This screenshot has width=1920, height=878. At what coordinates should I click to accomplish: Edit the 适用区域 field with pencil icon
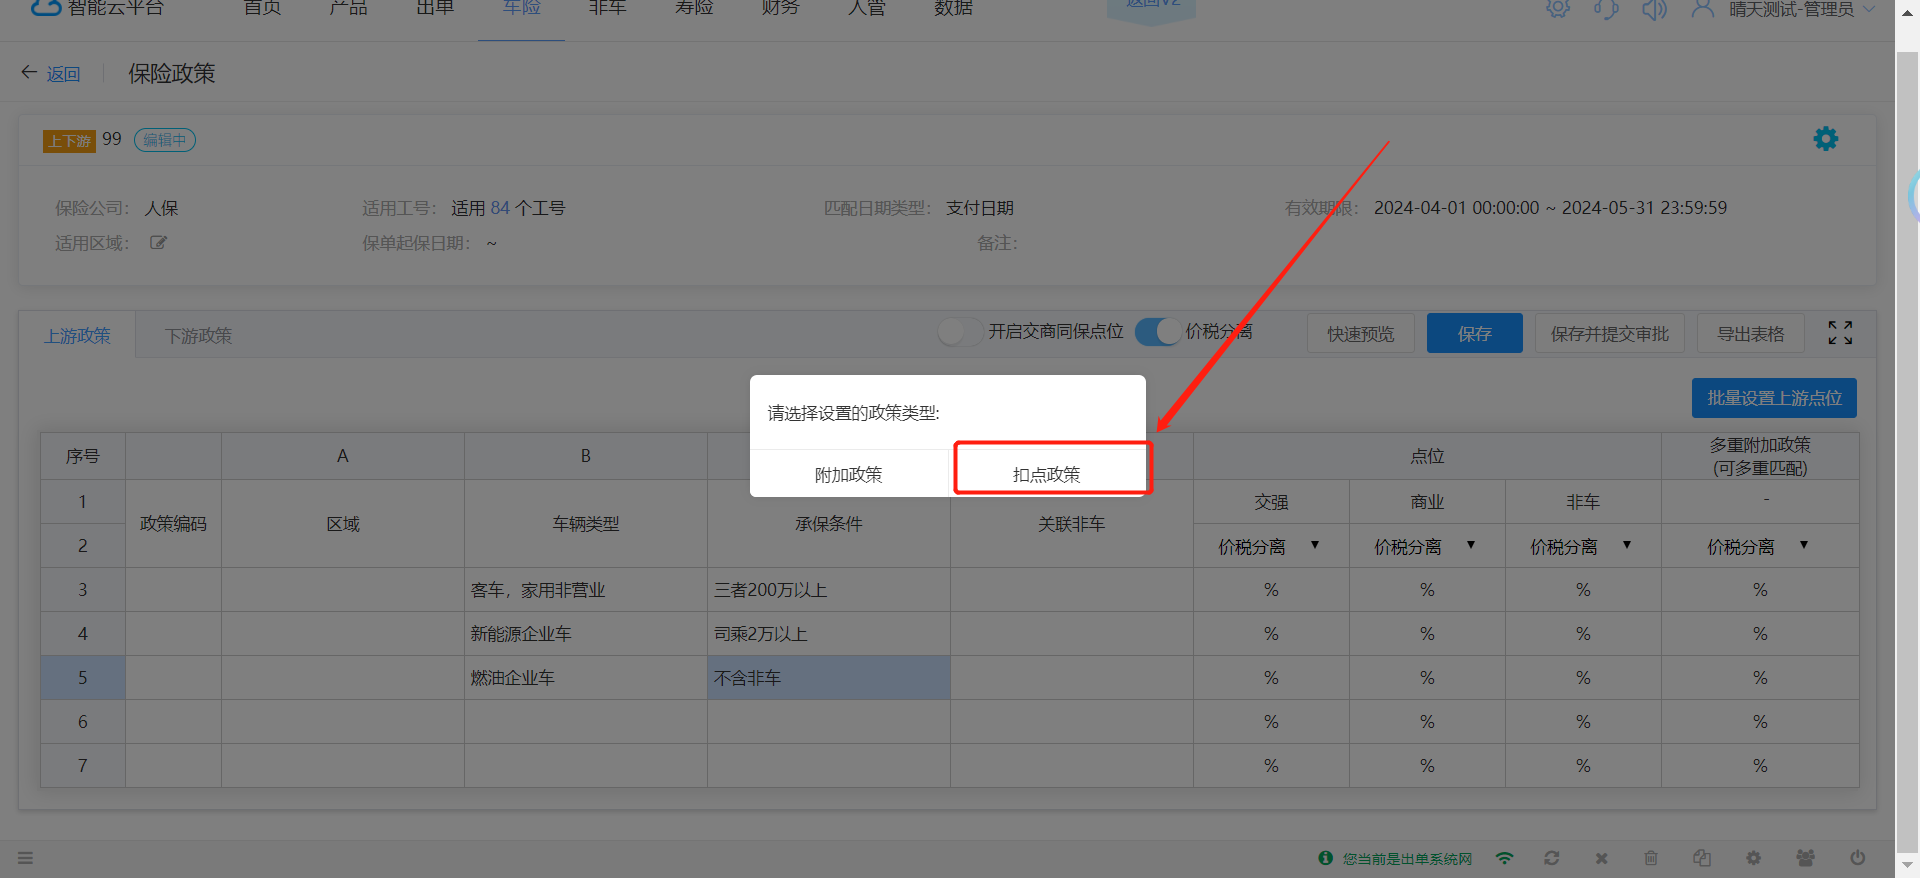click(158, 242)
